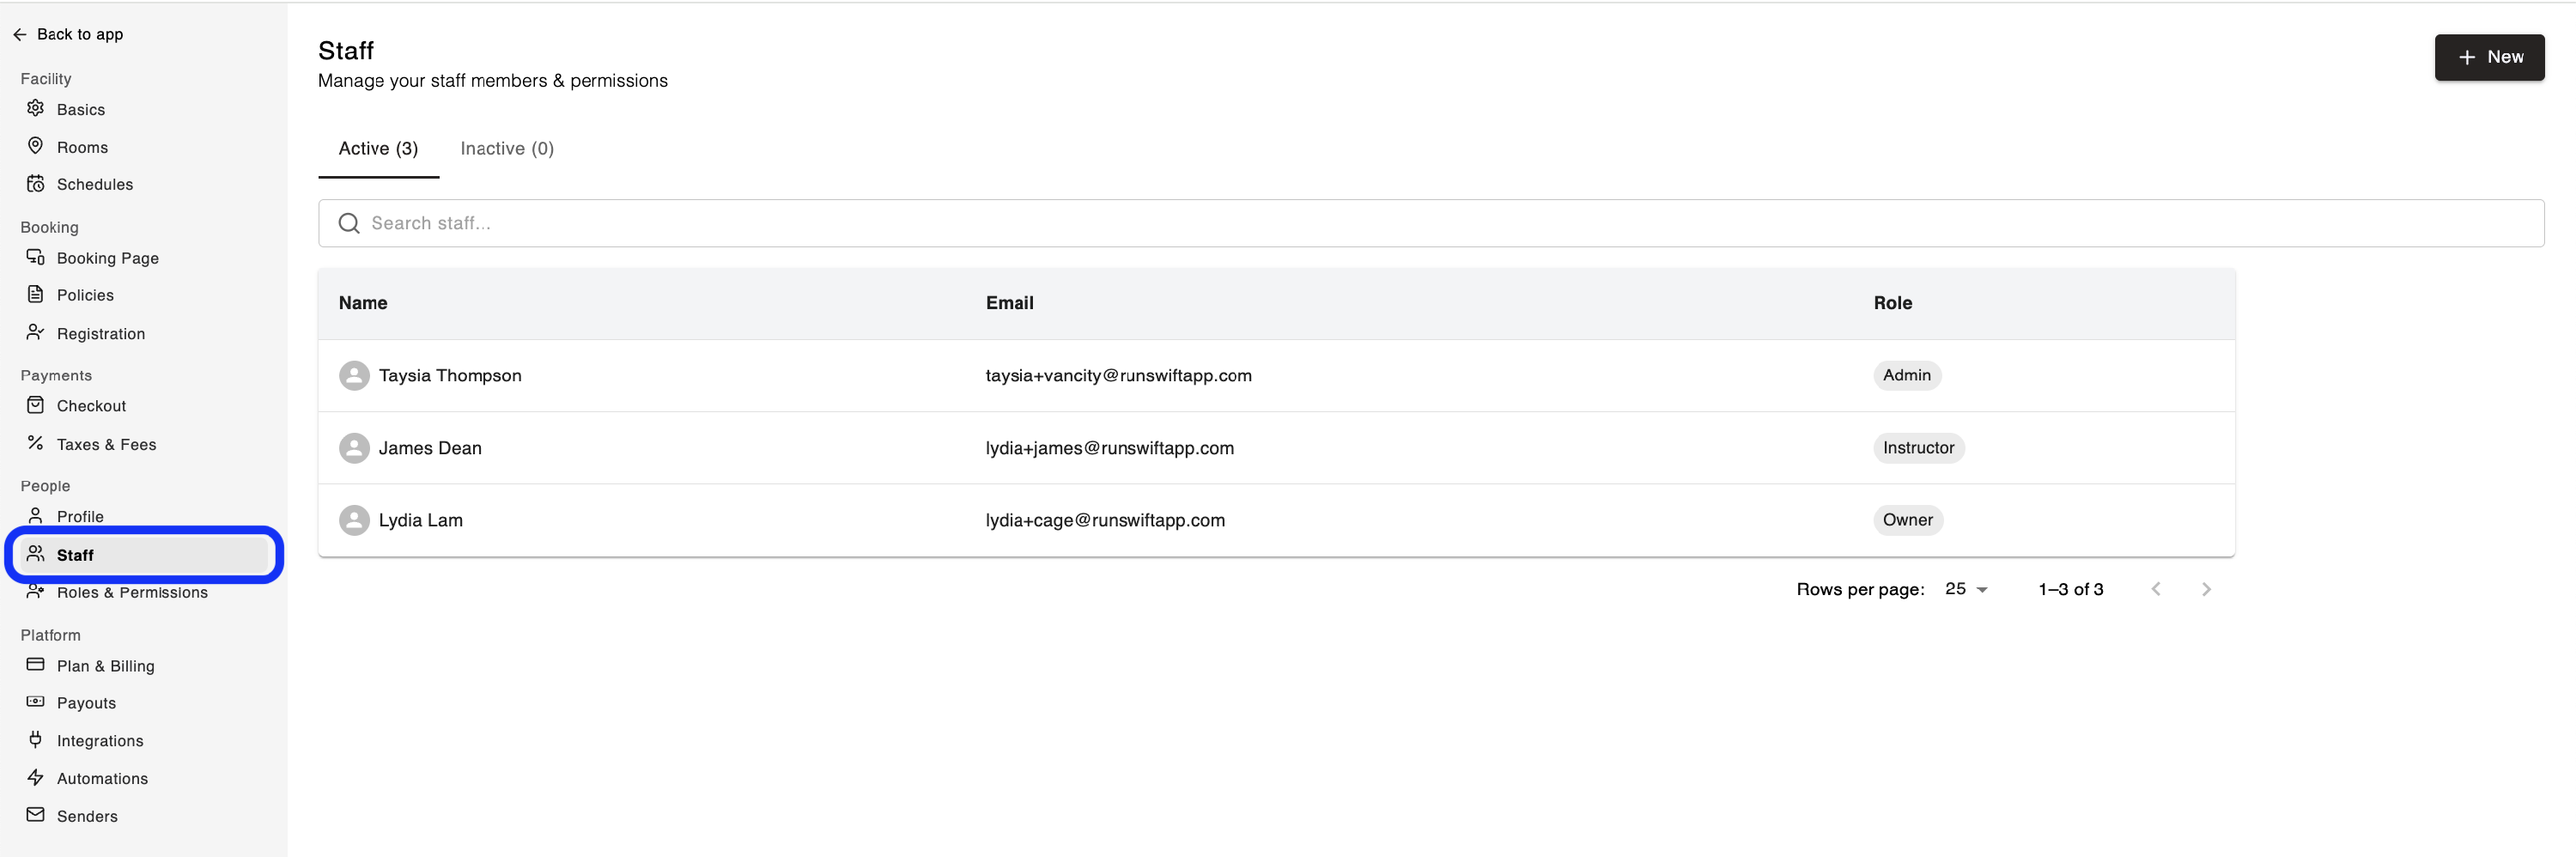Open the Rows per page dropdown
The width and height of the screenshot is (2576, 857).
tap(1966, 589)
